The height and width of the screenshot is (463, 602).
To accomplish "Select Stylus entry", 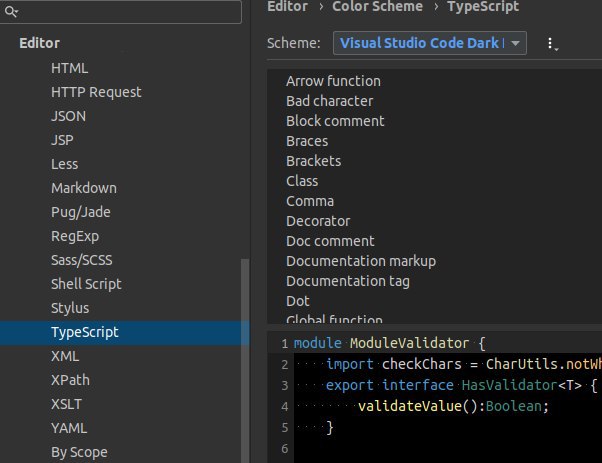I will [70, 308].
